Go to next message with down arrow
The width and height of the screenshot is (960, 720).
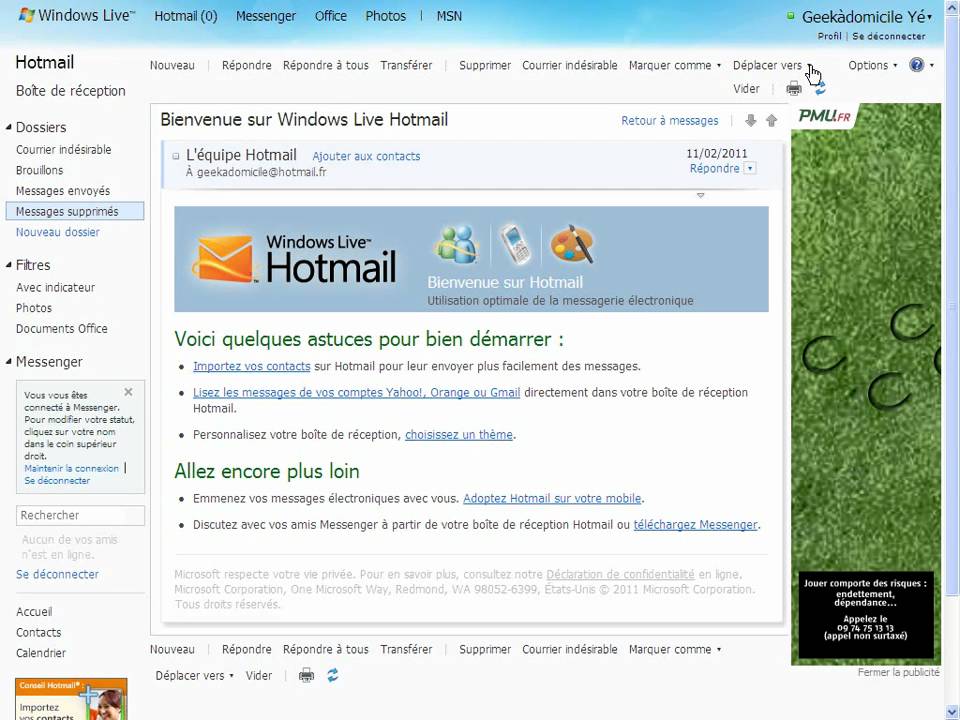click(x=751, y=121)
